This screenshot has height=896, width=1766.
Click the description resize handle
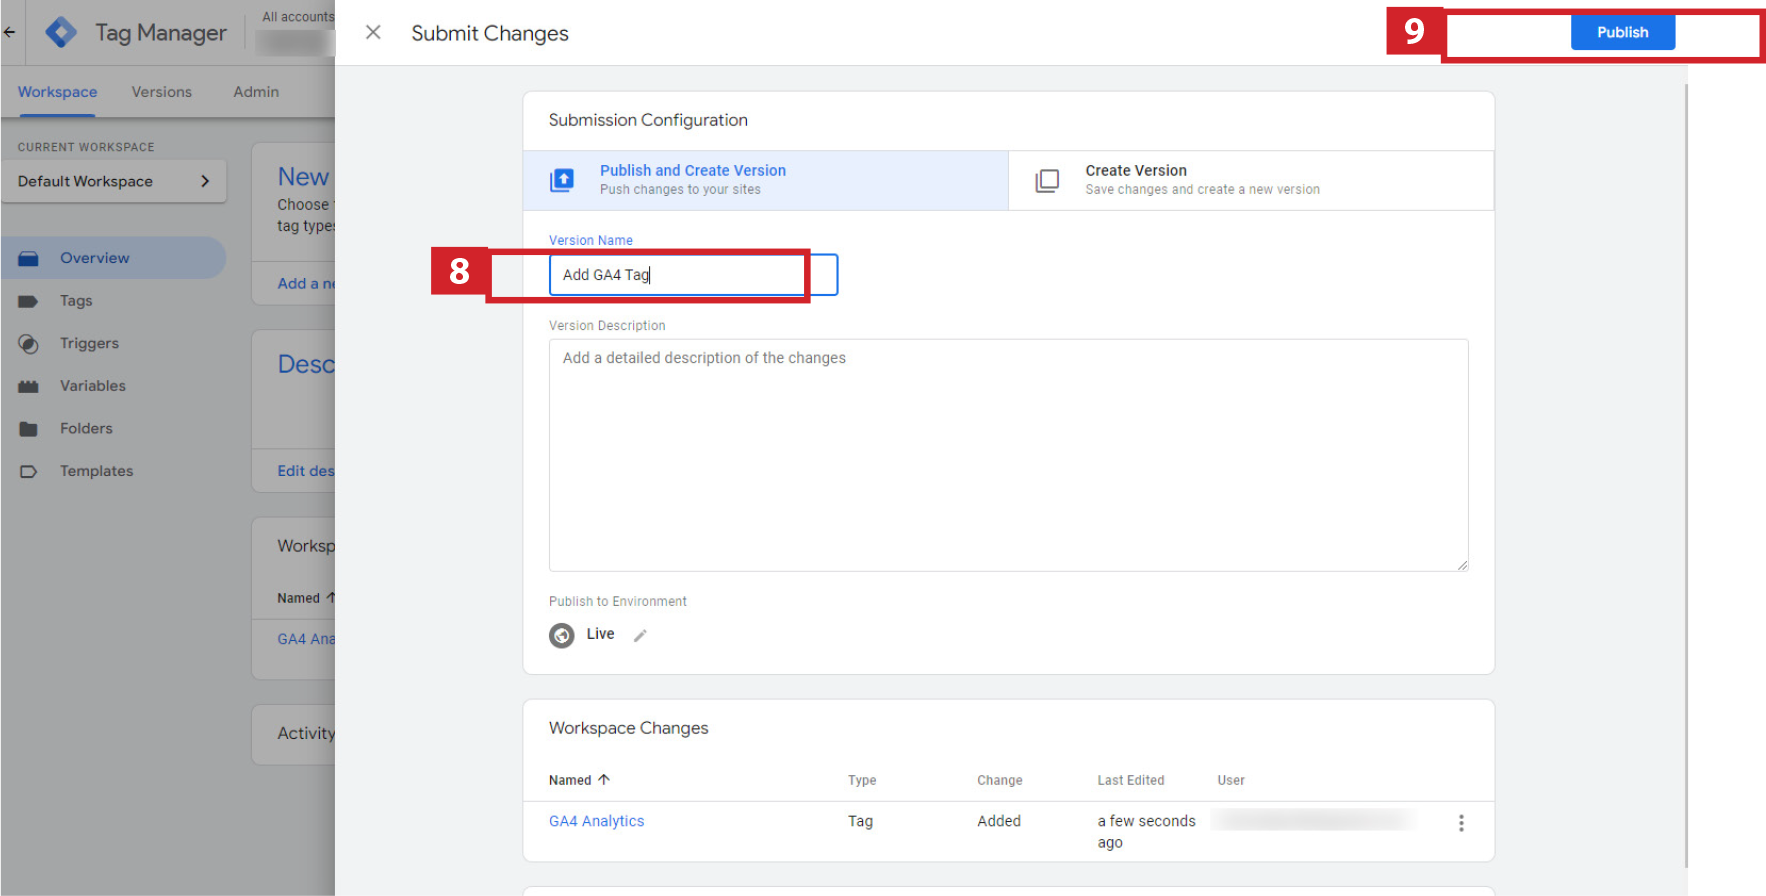pos(1462,565)
